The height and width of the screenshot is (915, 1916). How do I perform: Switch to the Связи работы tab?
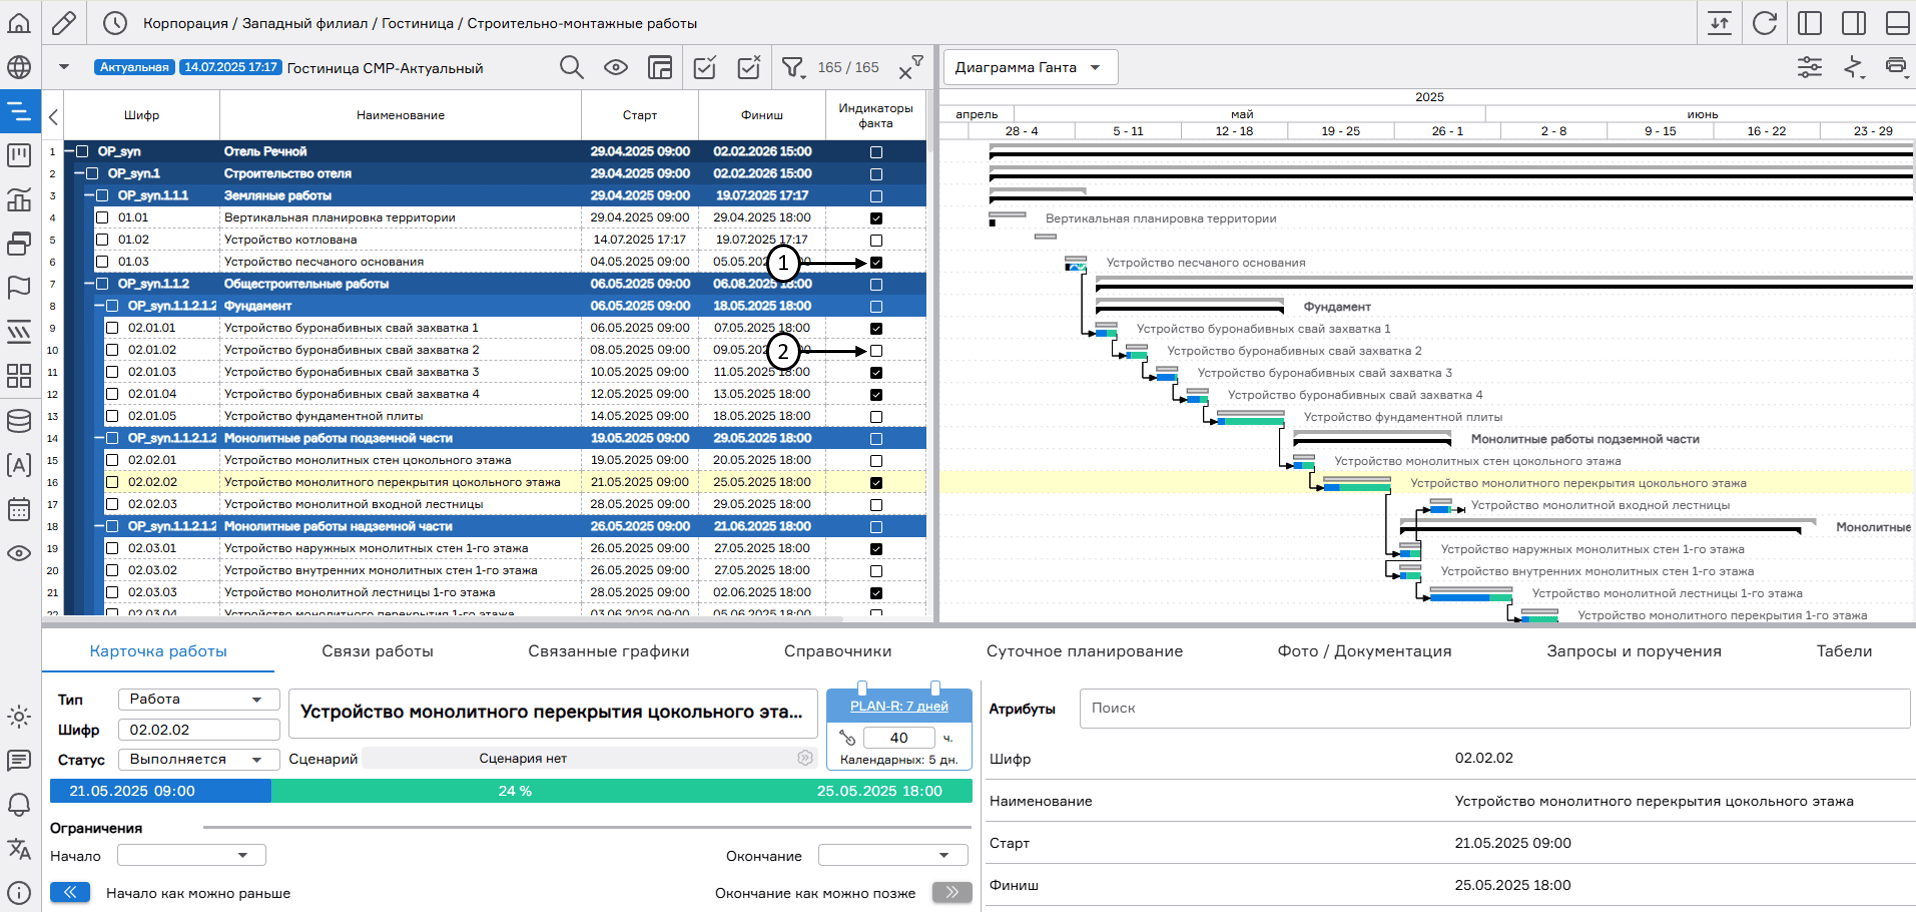(377, 651)
